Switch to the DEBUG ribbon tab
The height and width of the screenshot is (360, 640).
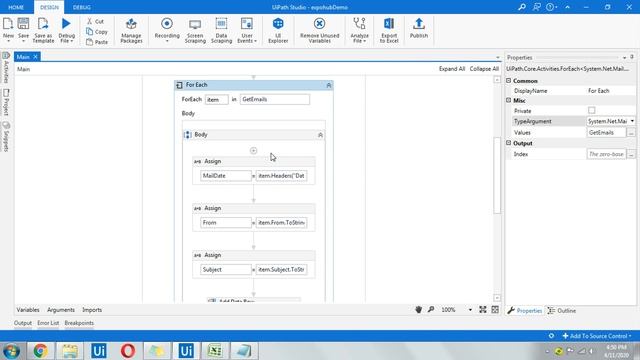pyautogui.click(x=82, y=7)
